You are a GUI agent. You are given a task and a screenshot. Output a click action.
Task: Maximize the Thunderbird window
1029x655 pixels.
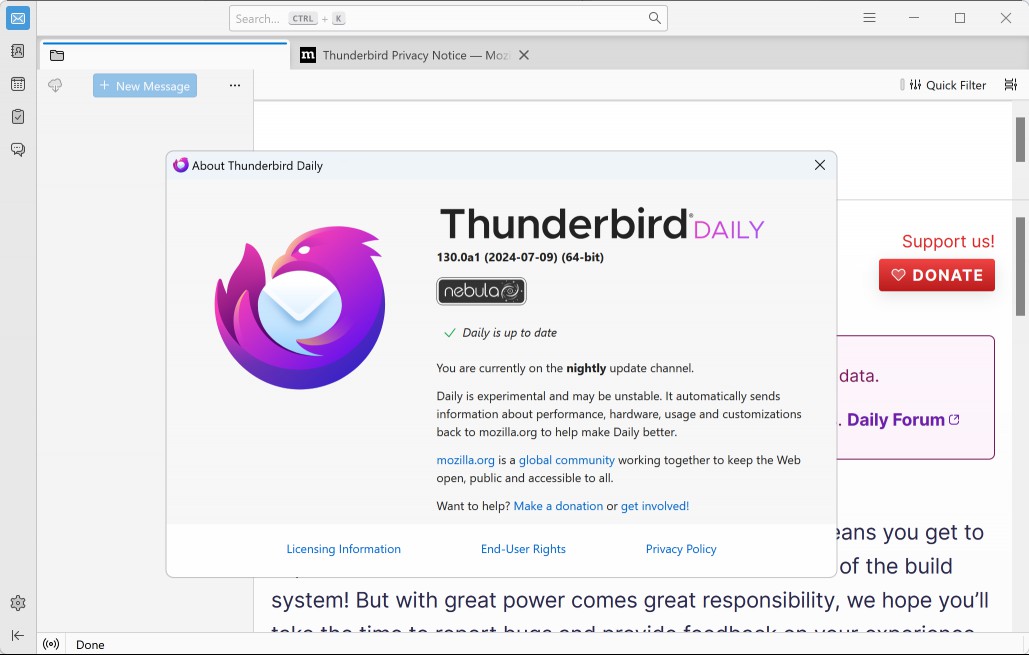pos(960,18)
